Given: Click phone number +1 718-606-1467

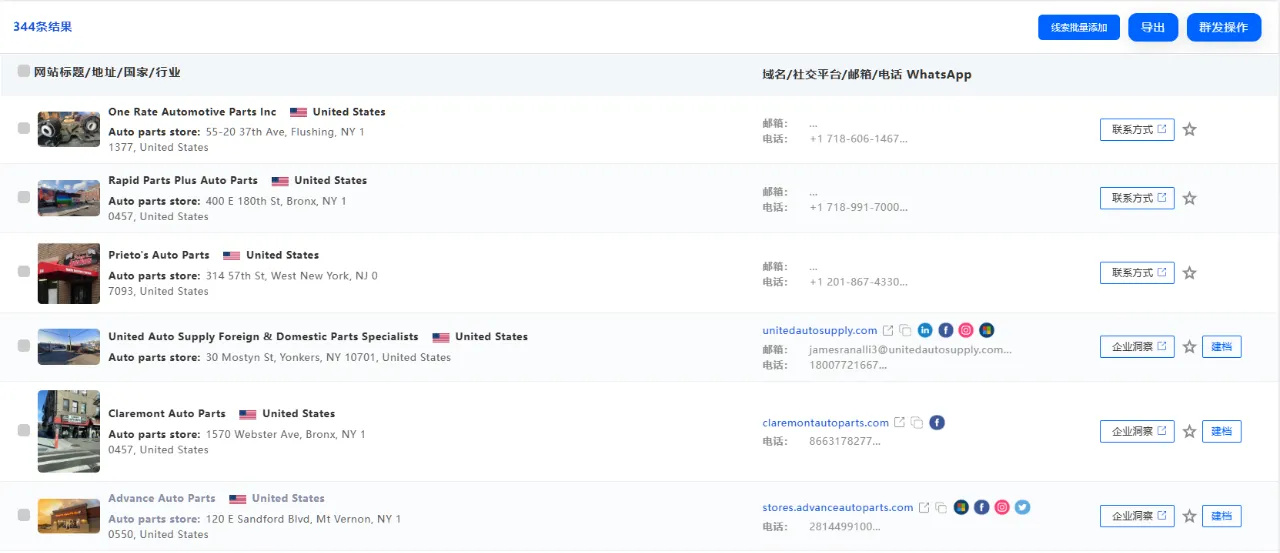Looking at the screenshot, I should point(859,139).
